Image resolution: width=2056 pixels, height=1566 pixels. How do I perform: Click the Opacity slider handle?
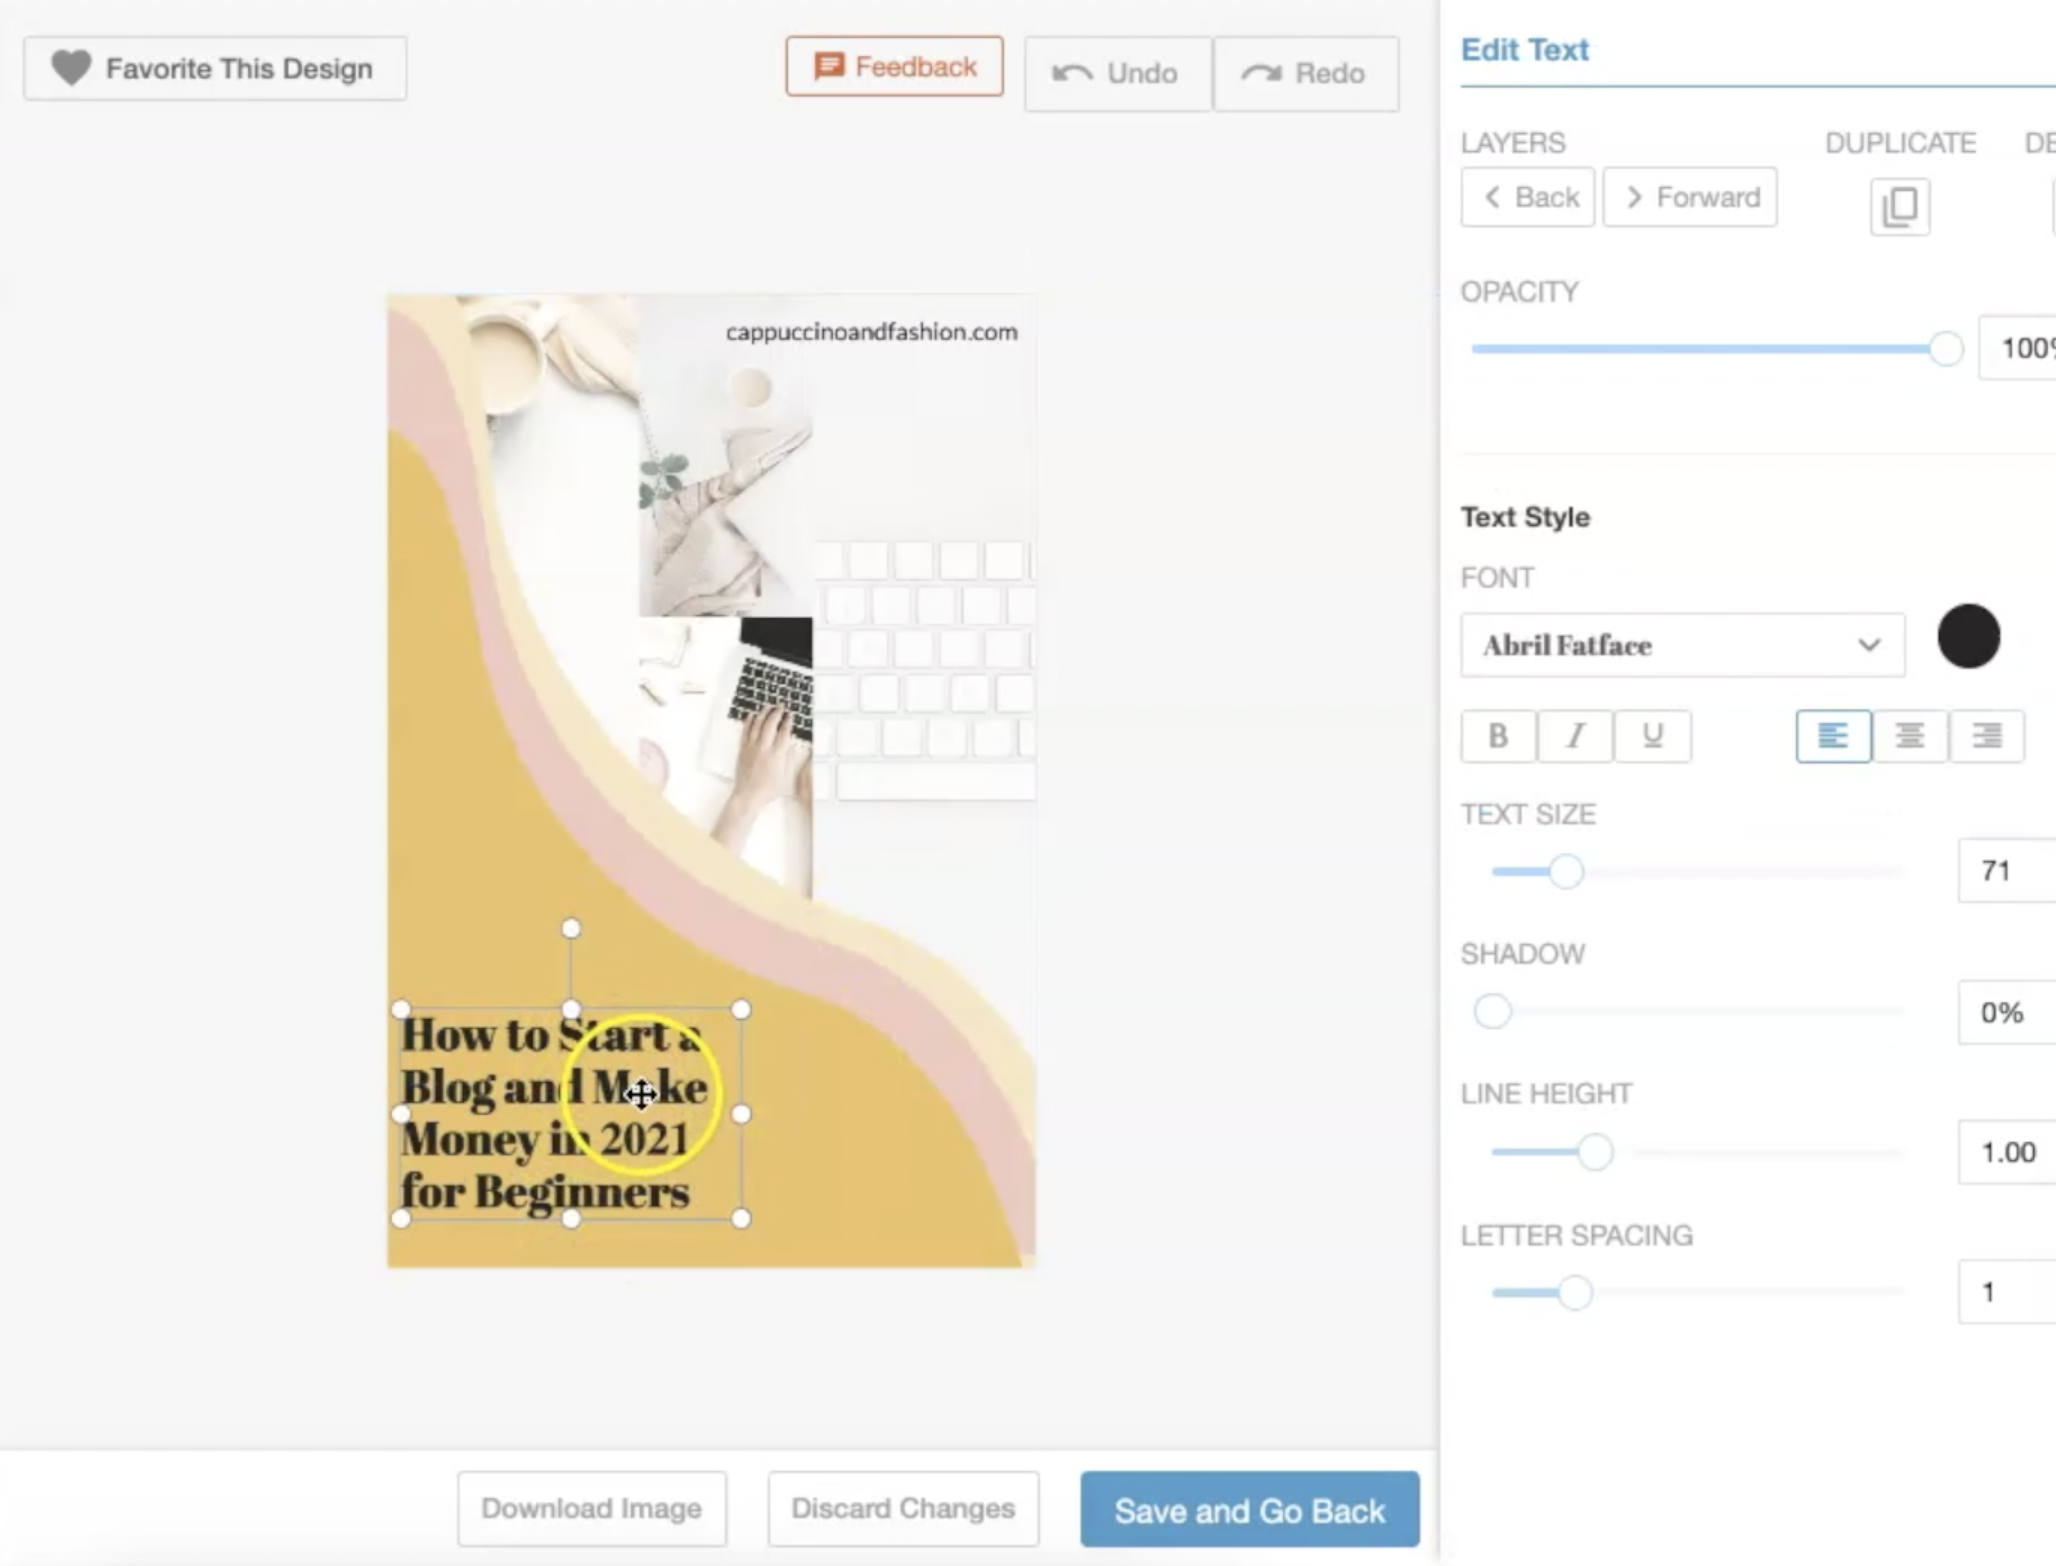(x=1945, y=349)
